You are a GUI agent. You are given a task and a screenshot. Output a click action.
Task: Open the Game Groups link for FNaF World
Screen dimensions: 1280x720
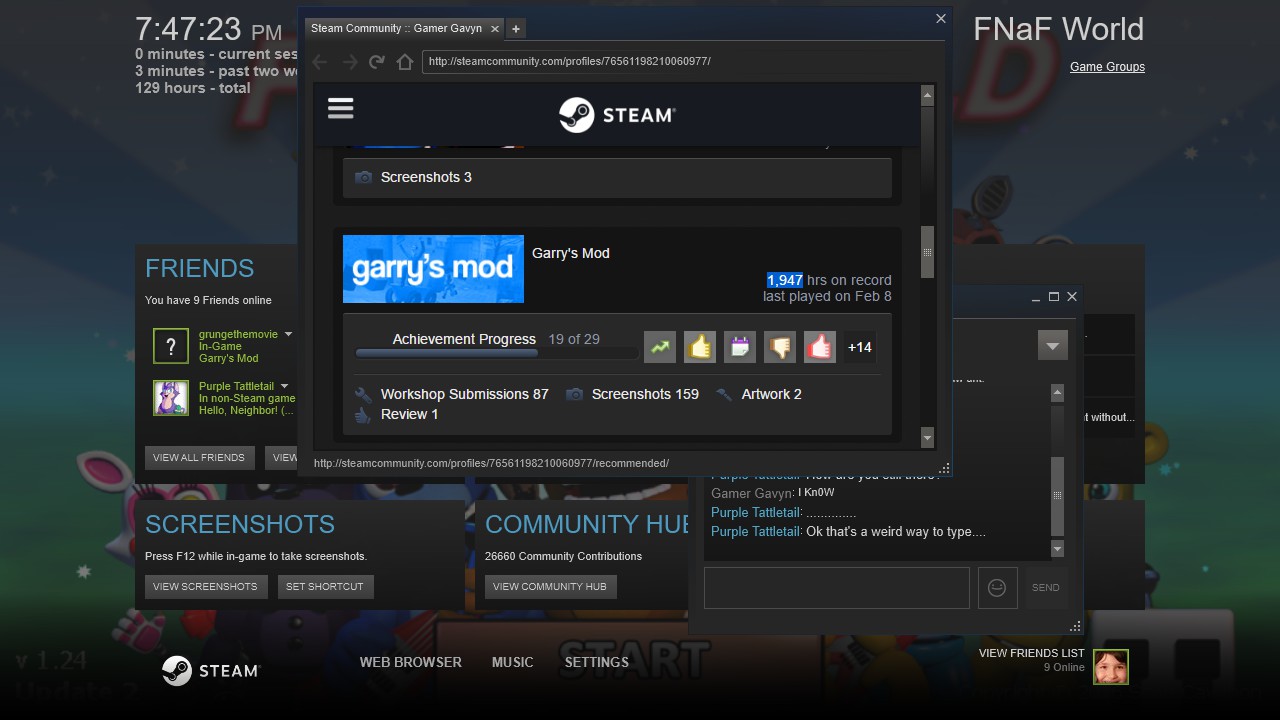click(1107, 66)
